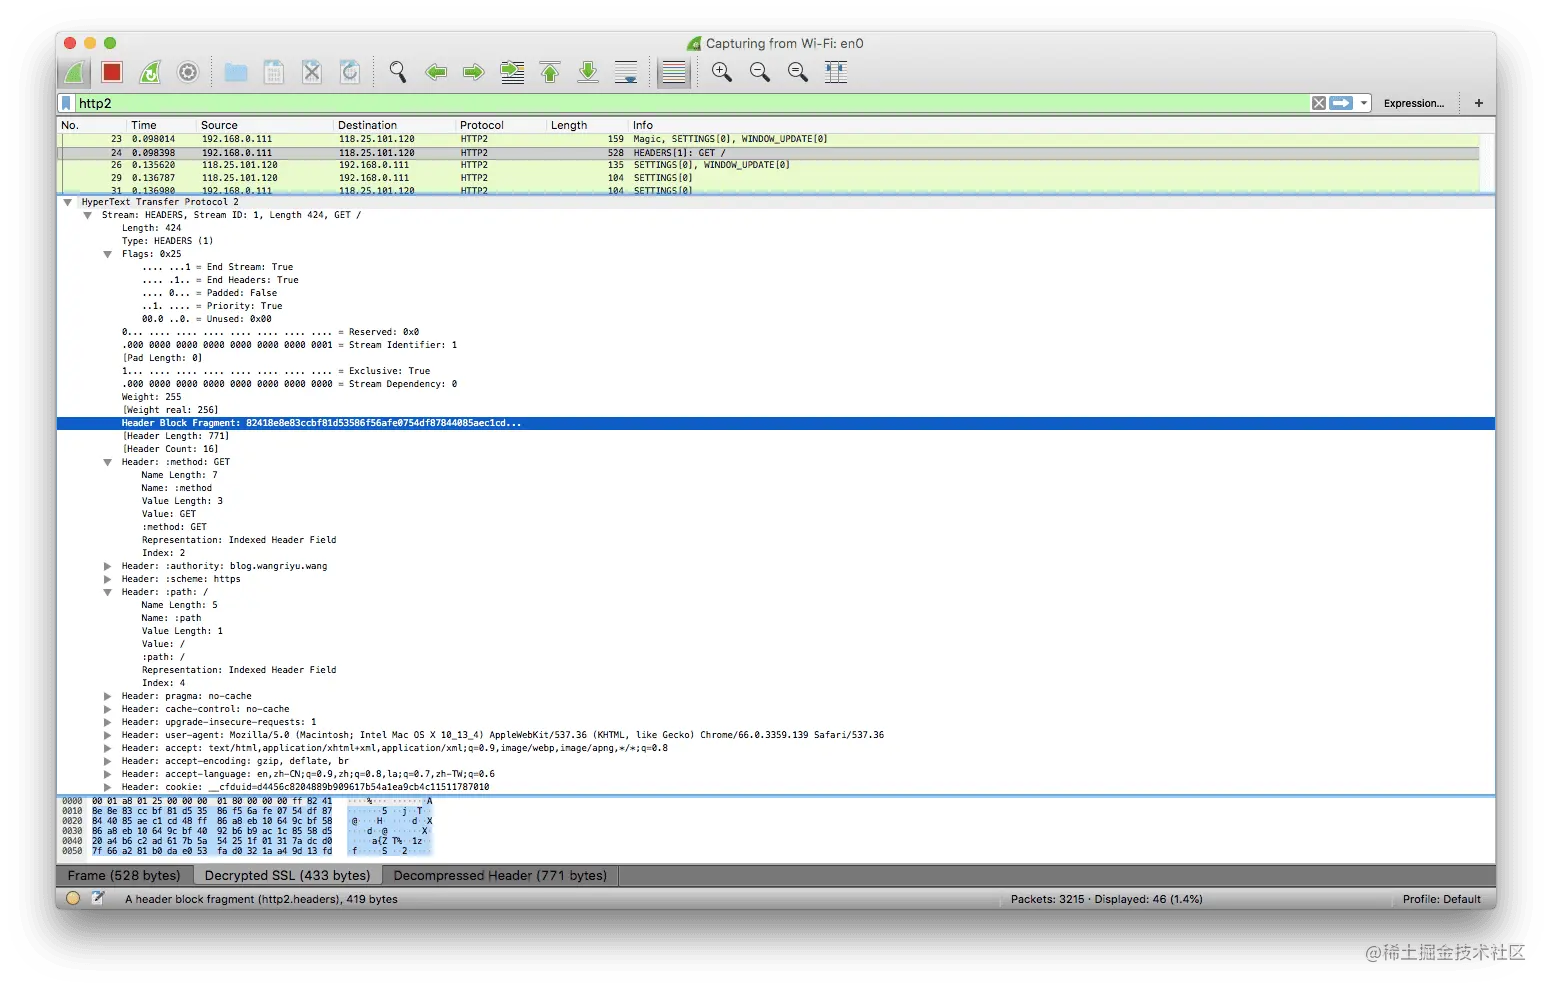This screenshot has width=1552, height=989.
Task: Select packet 26 SETTINGS, WINDOW_UPDATE row
Action: point(769,165)
